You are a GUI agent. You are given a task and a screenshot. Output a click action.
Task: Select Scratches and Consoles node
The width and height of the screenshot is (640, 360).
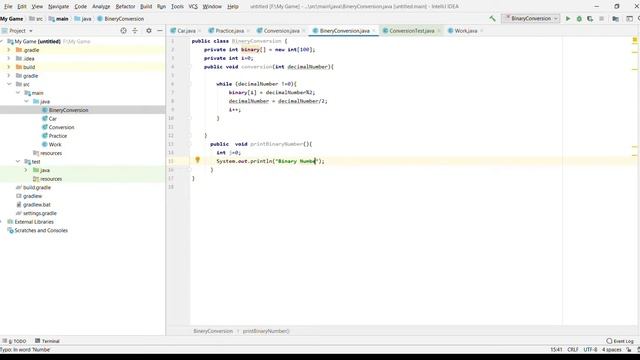coord(41,230)
